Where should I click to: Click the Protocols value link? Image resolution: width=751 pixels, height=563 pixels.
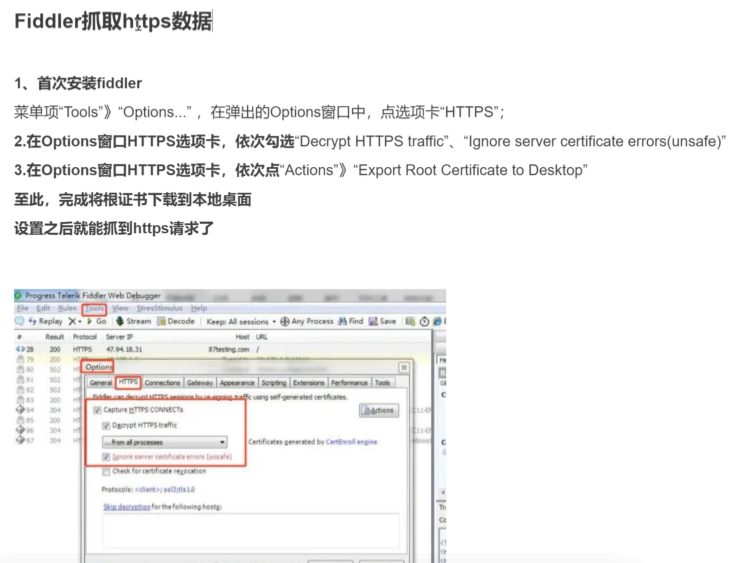click(x=165, y=490)
